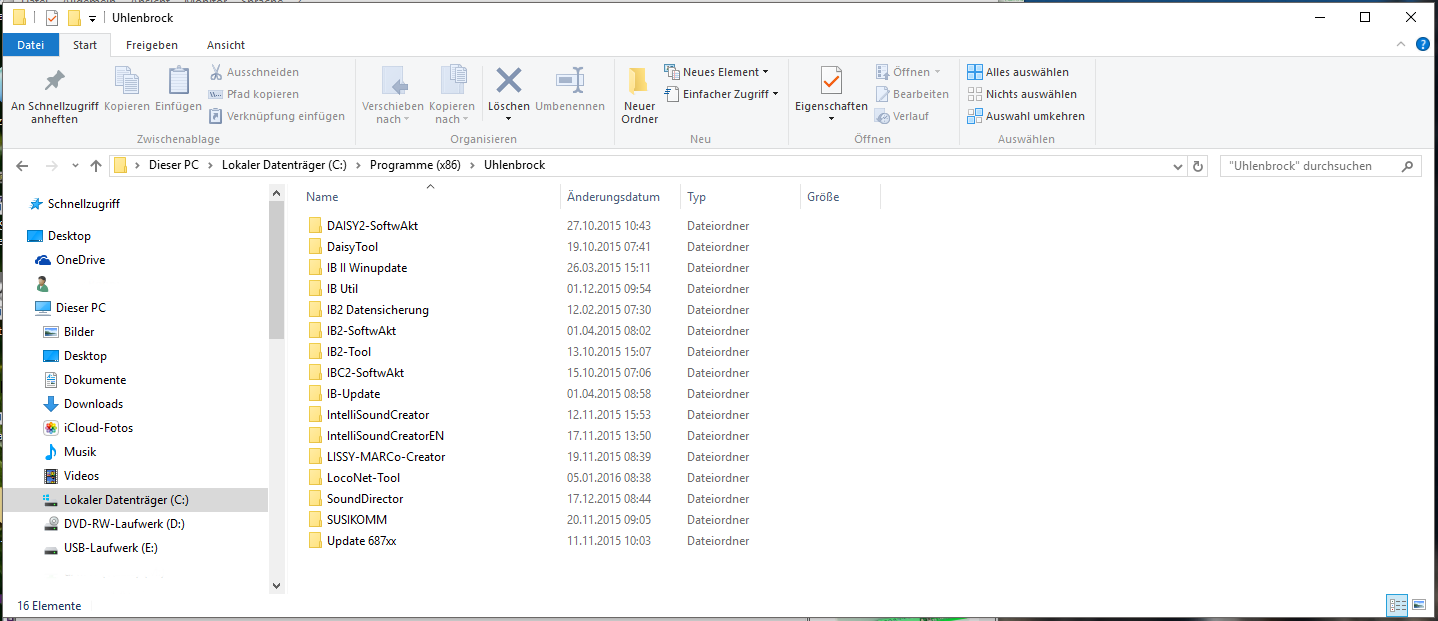
Task: Select the IntelliSoundCreatorEN folder
Action: tap(385, 436)
